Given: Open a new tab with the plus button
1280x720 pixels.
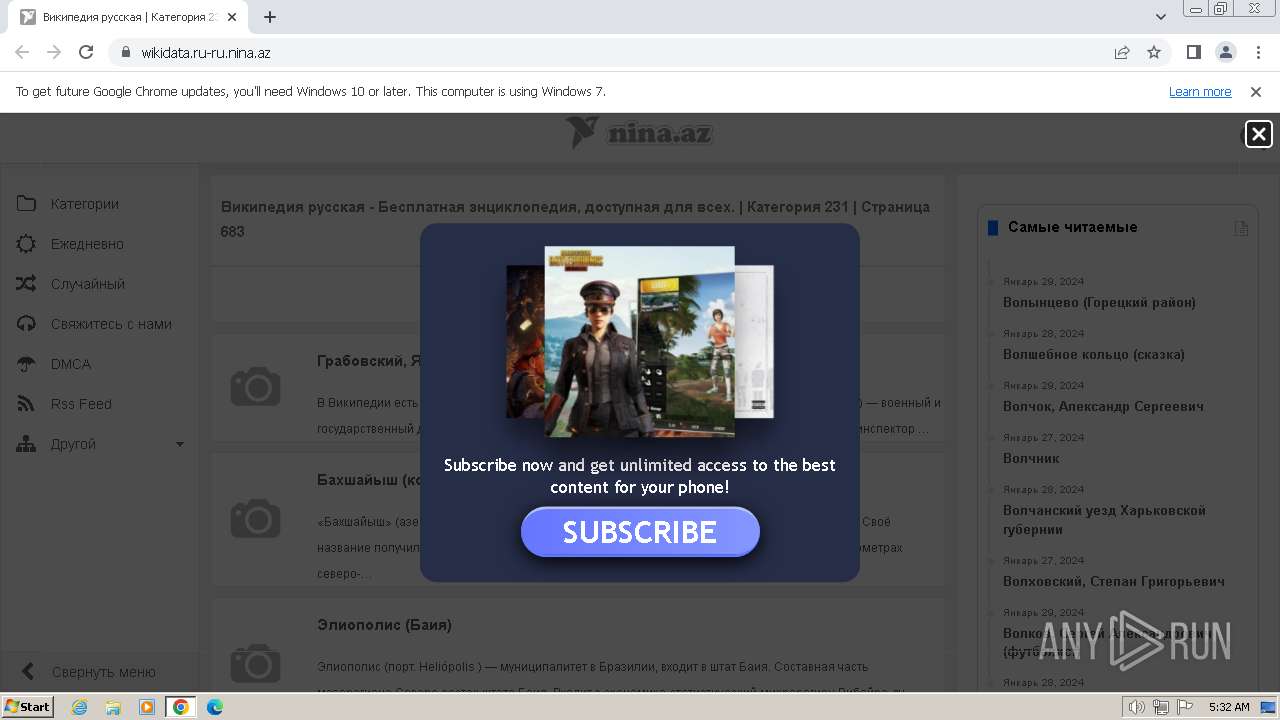Looking at the screenshot, I should (270, 17).
